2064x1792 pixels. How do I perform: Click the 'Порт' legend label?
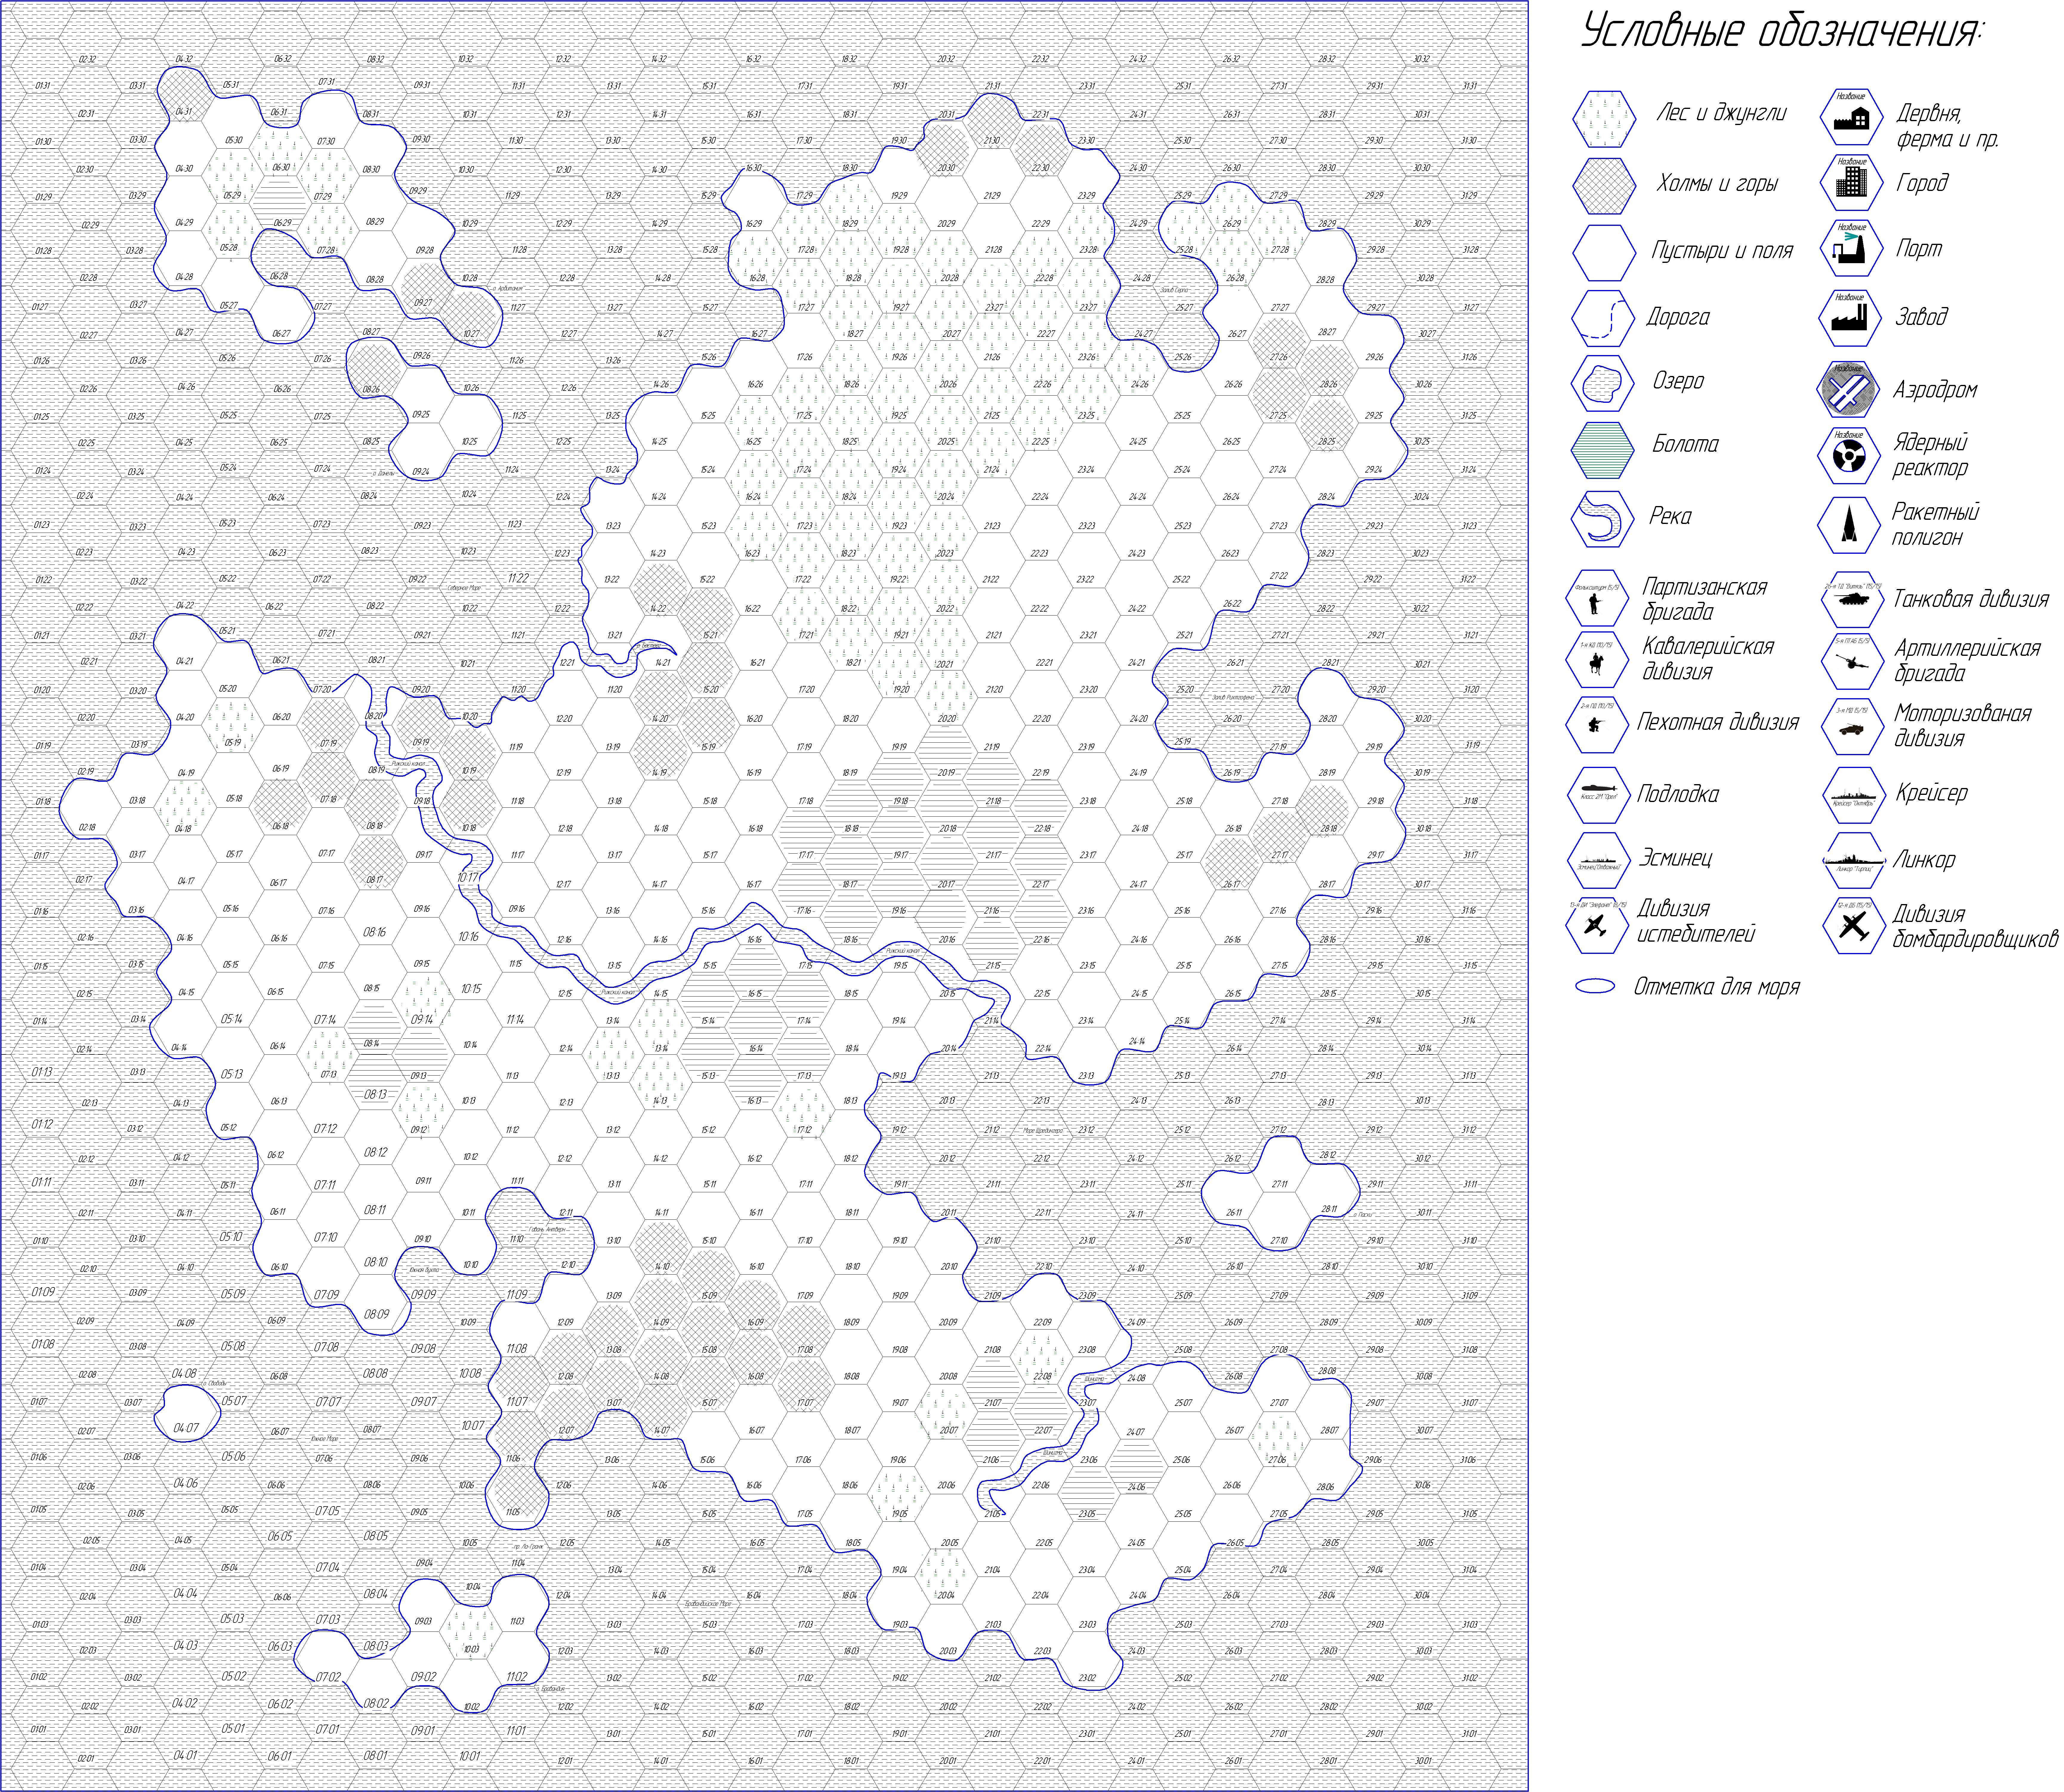pos(1919,249)
